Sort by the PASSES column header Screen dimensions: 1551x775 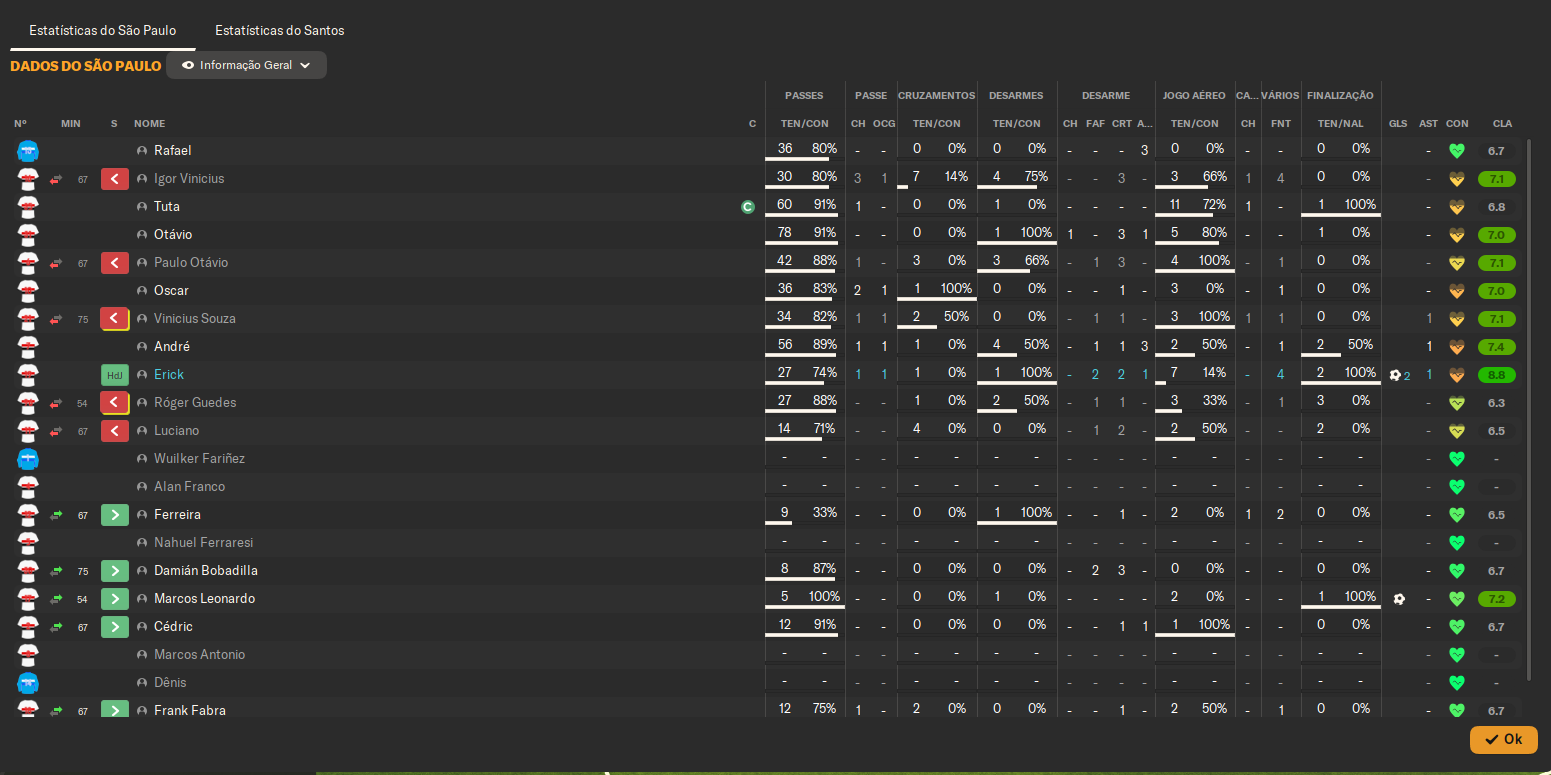click(x=804, y=96)
